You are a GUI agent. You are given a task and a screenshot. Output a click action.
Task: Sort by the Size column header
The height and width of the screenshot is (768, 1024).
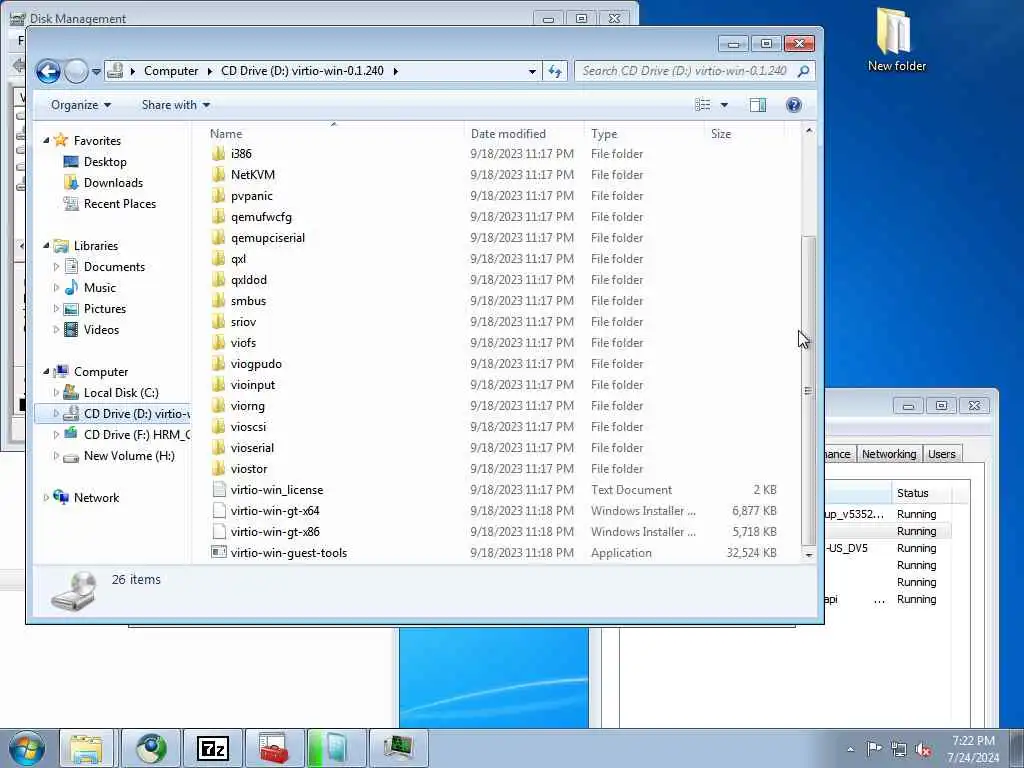[x=721, y=134]
